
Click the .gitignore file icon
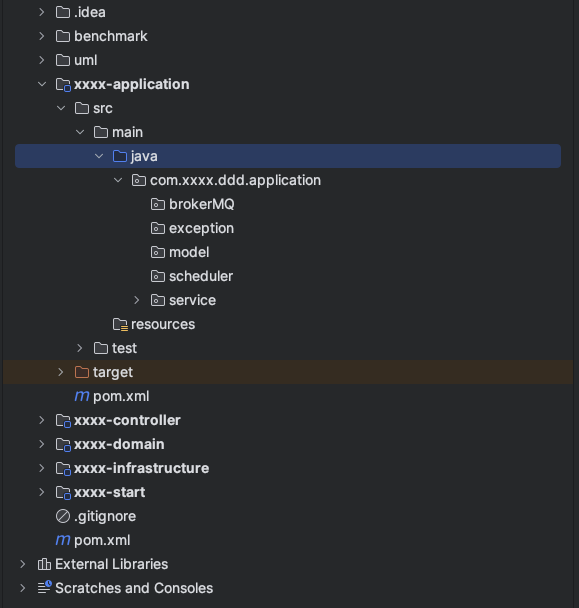click(x=63, y=516)
